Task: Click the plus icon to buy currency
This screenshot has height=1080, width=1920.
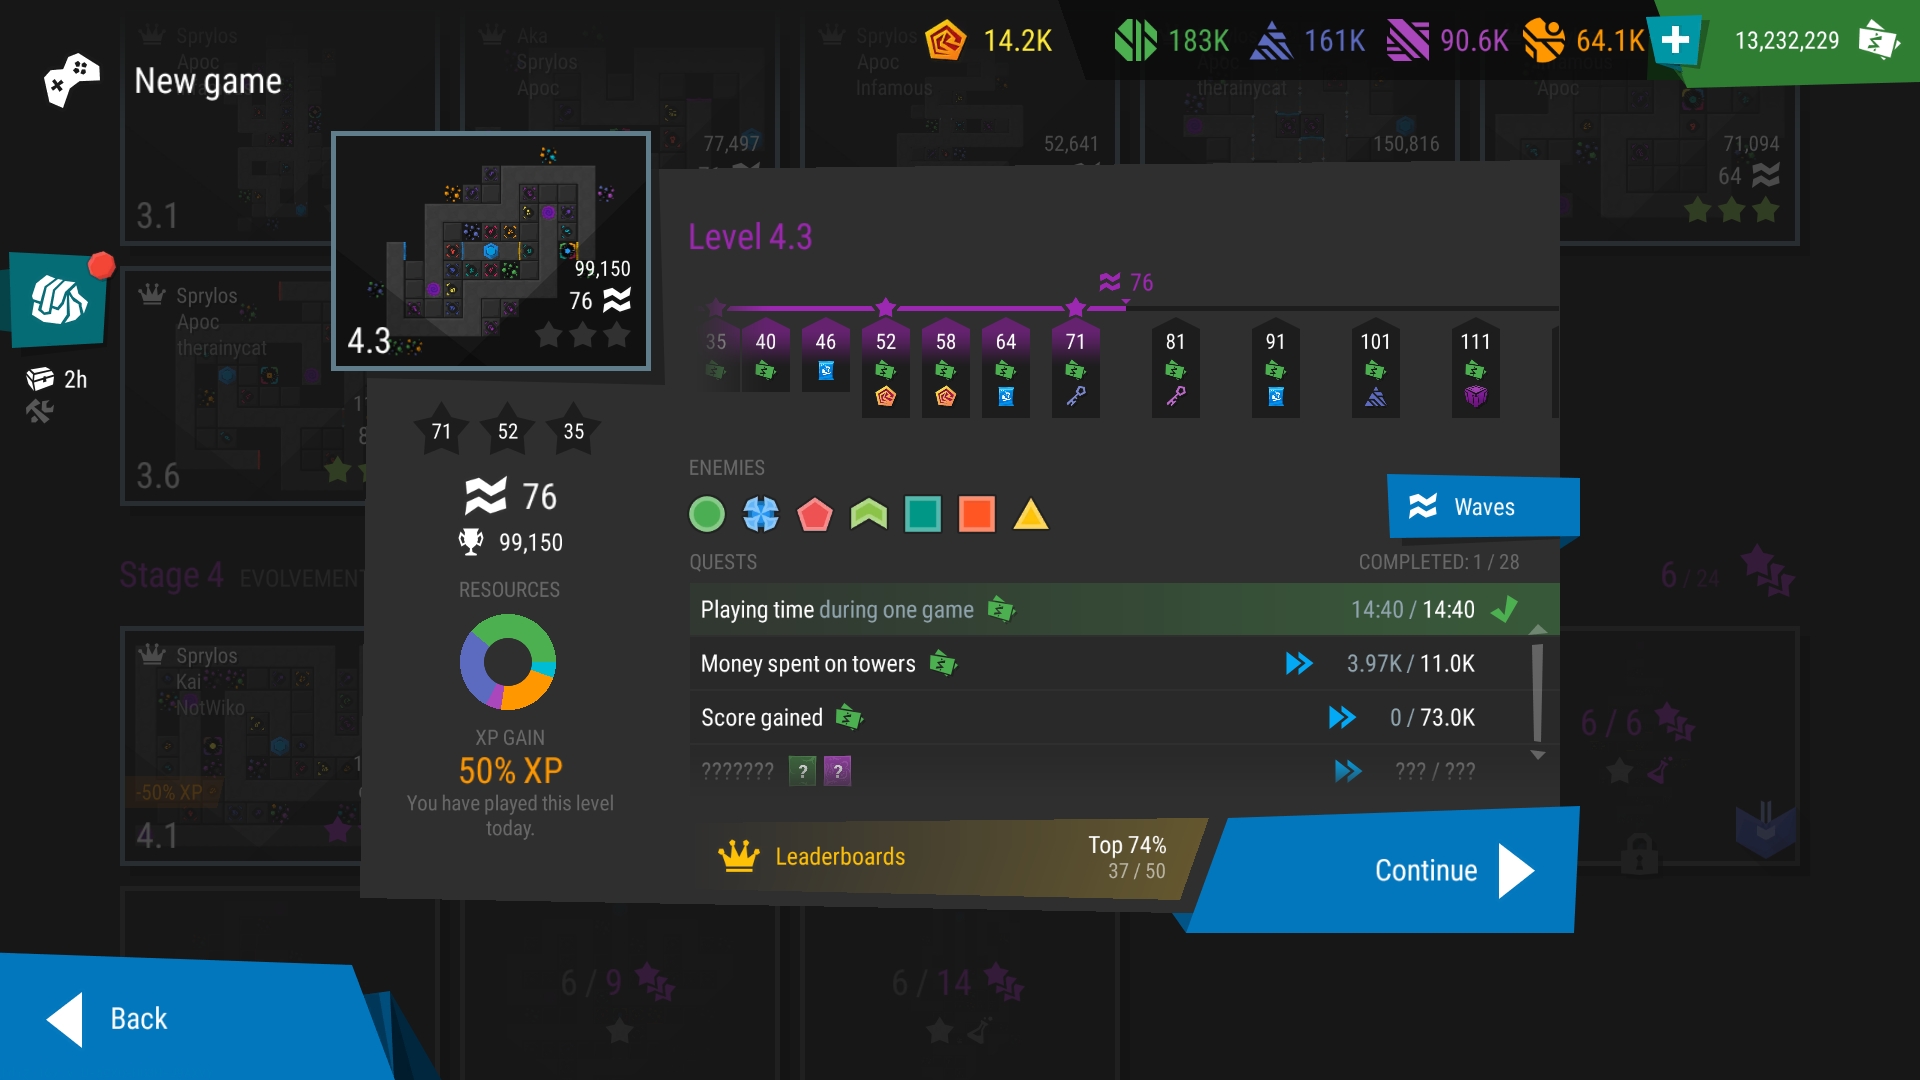Action: pos(1676,41)
